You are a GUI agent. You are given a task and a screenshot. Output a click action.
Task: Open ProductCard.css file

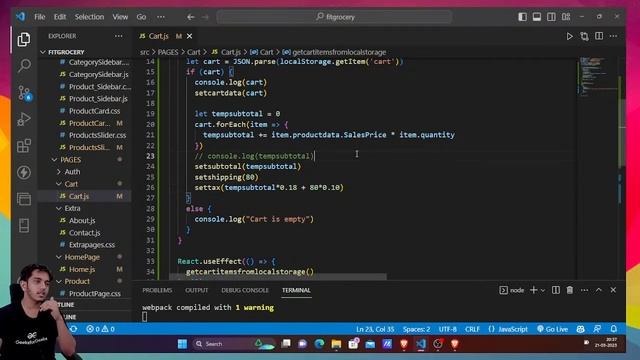coord(94,111)
